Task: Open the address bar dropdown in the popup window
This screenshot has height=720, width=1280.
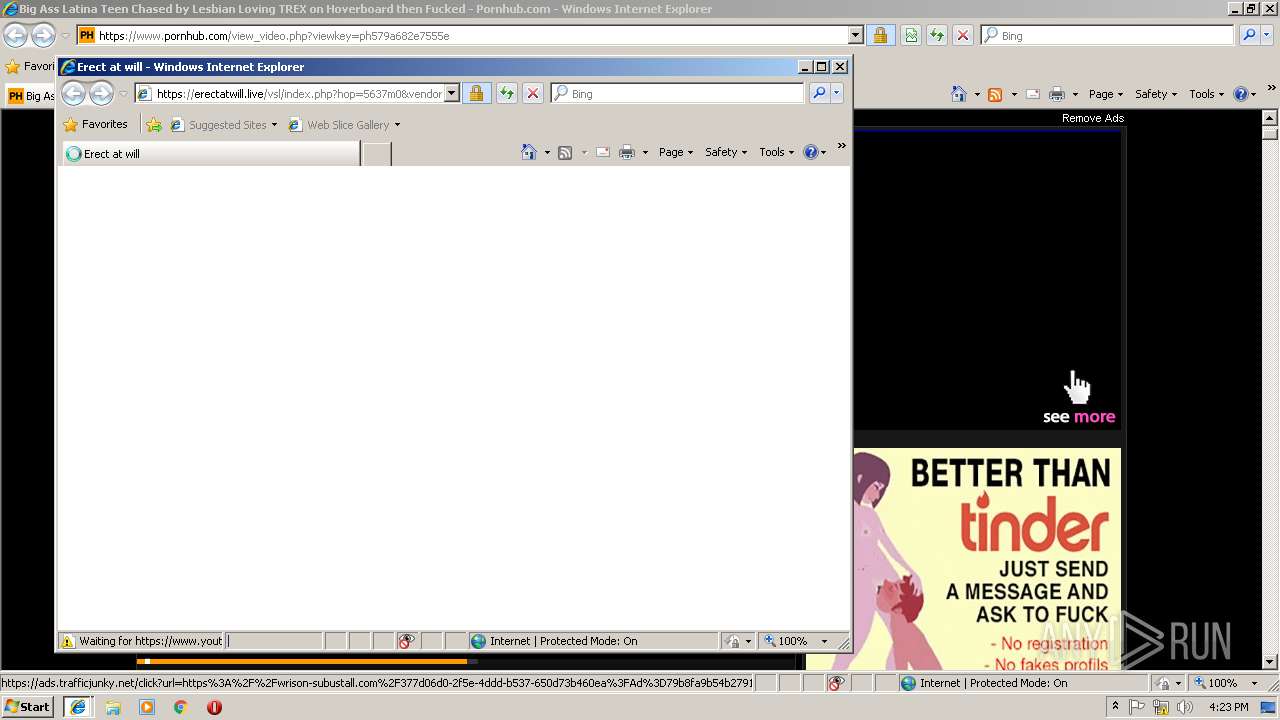Action: point(451,93)
